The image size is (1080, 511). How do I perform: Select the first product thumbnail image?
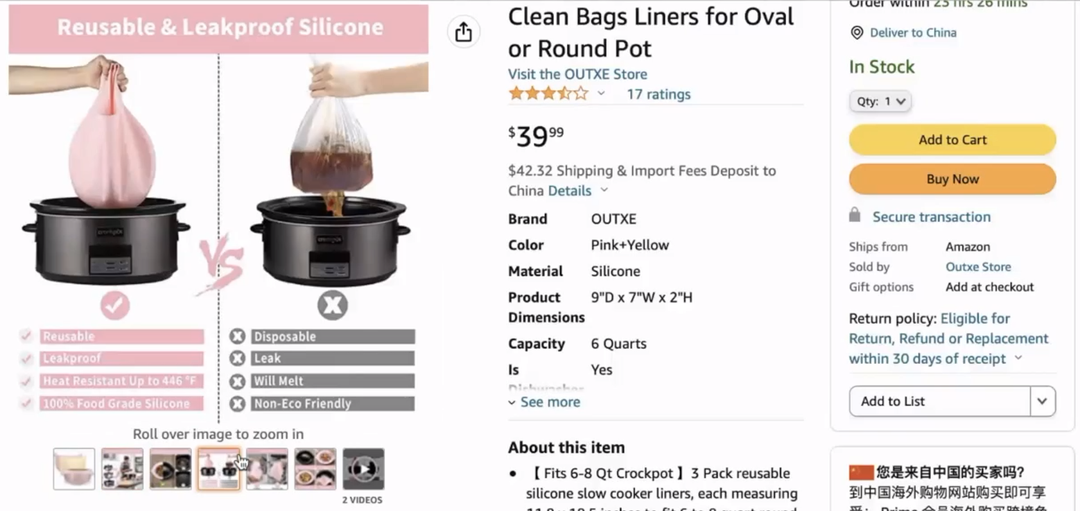(74, 469)
